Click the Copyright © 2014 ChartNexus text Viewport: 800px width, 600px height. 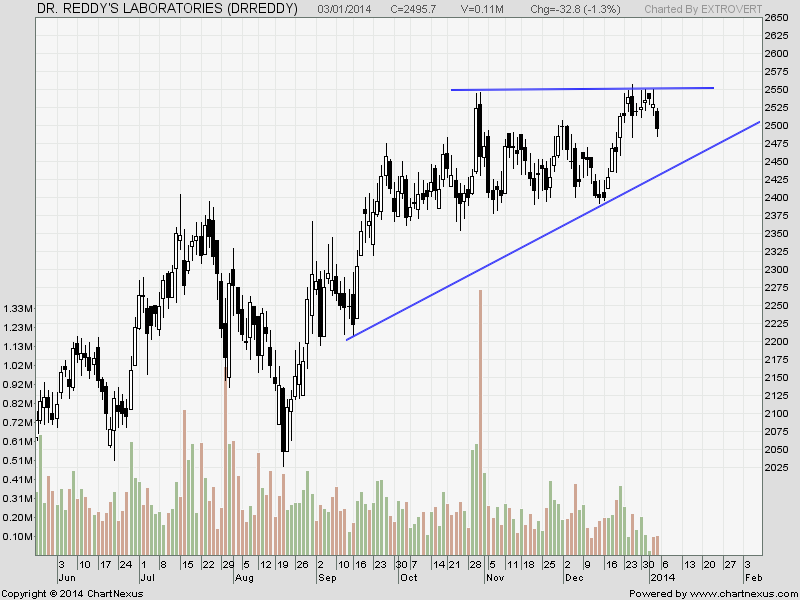(x=72, y=593)
